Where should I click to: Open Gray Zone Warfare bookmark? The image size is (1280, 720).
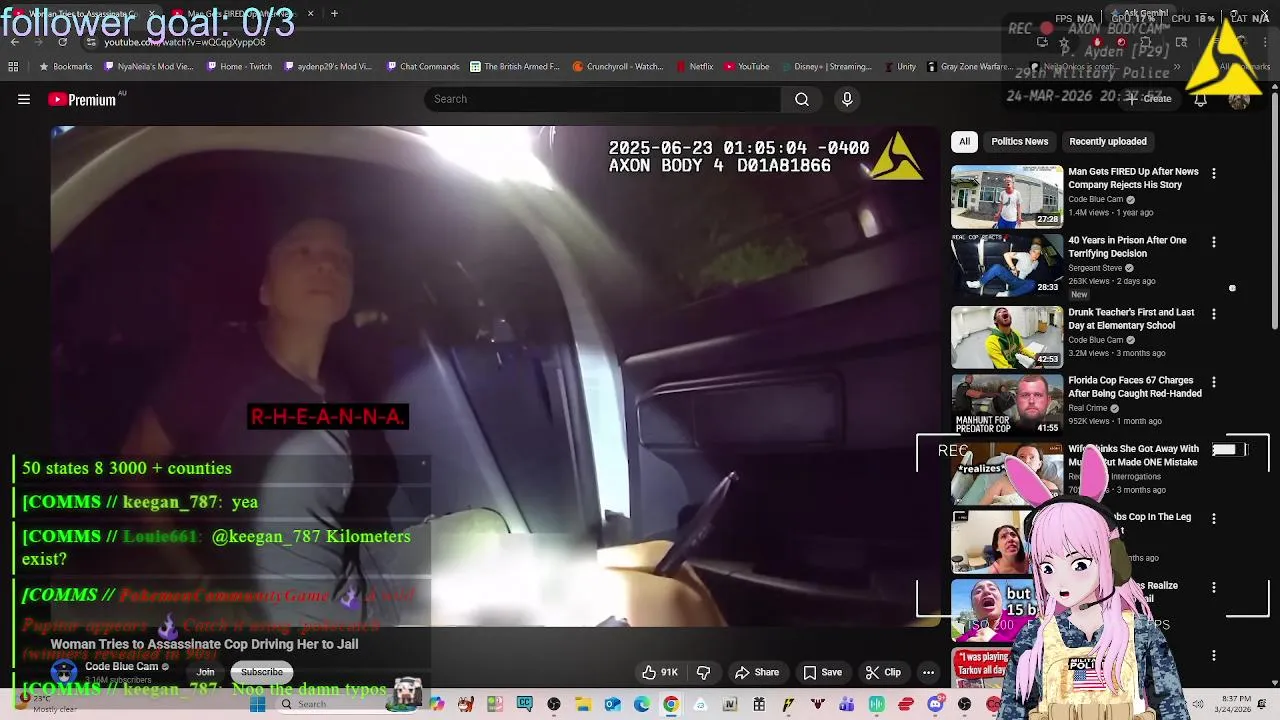click(972, 67)
